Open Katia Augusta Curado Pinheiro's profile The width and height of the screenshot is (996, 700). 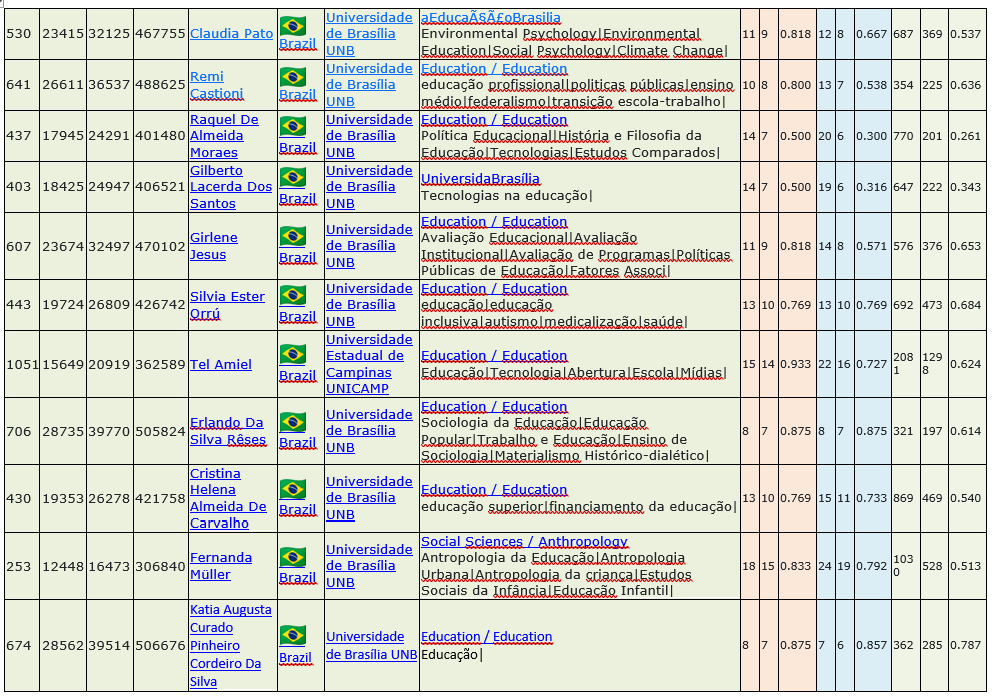(x=231, y=645)
